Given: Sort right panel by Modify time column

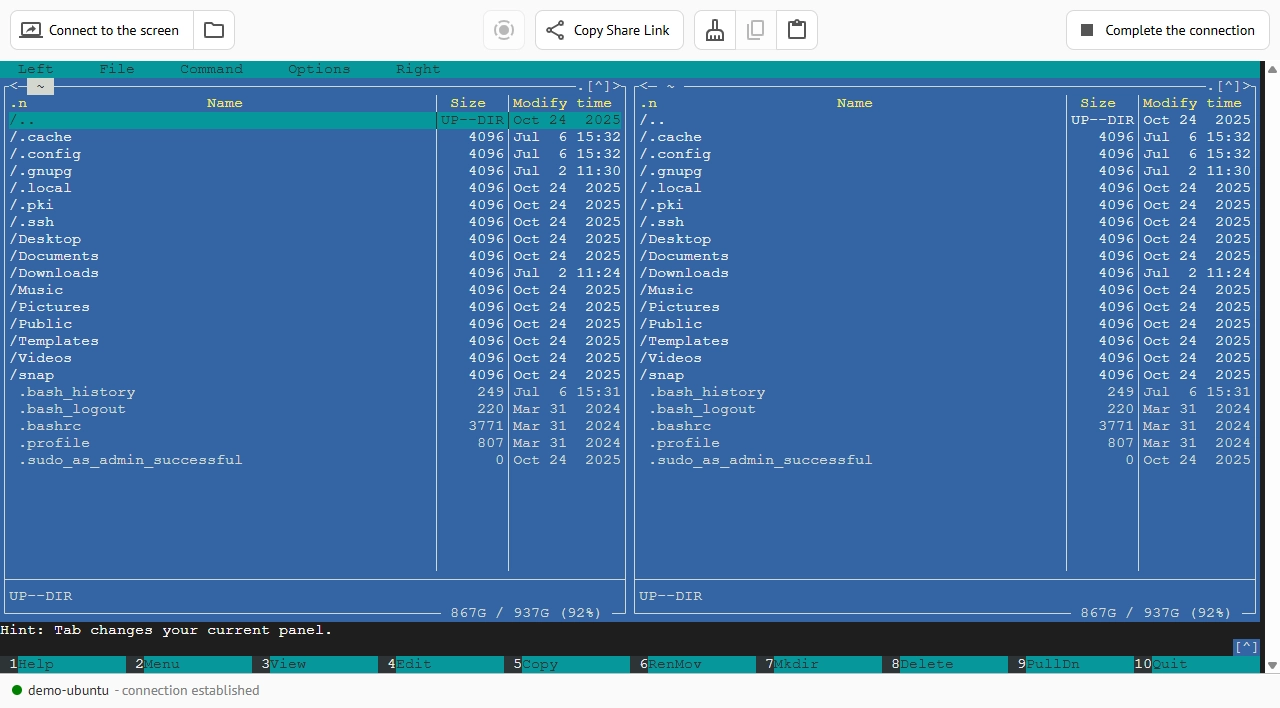Looking at the screenshot, I should tap(1192, 103).
